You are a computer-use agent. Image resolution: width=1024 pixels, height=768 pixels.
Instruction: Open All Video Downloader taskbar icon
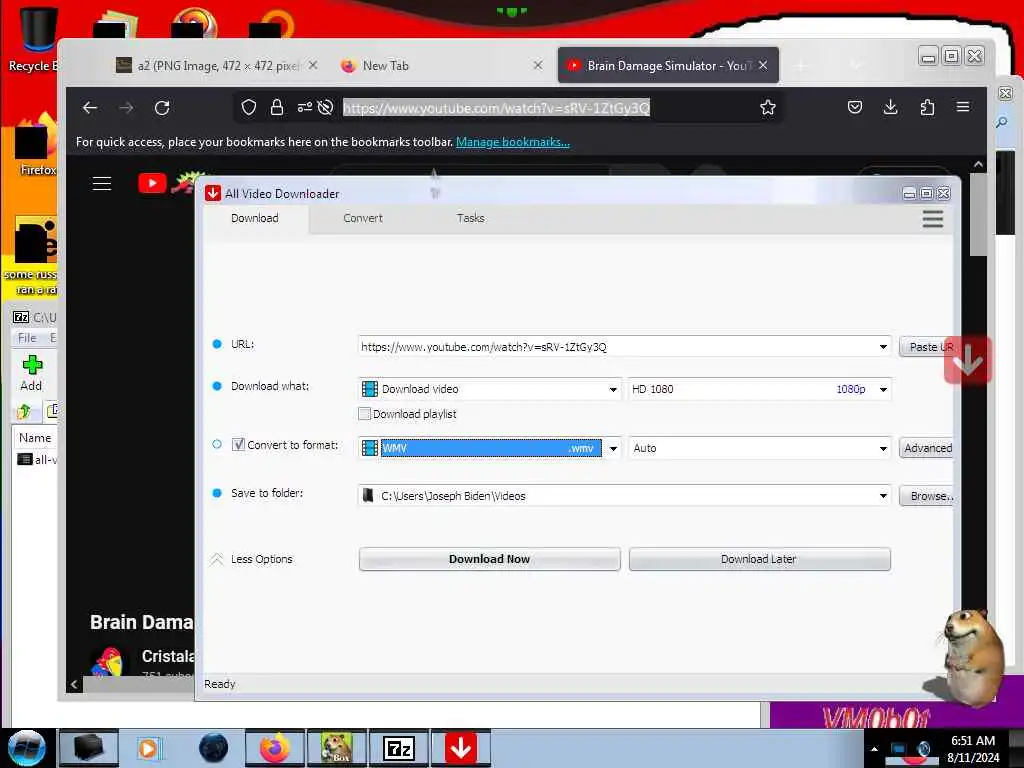pyautogui.click(x=460, y=748)
